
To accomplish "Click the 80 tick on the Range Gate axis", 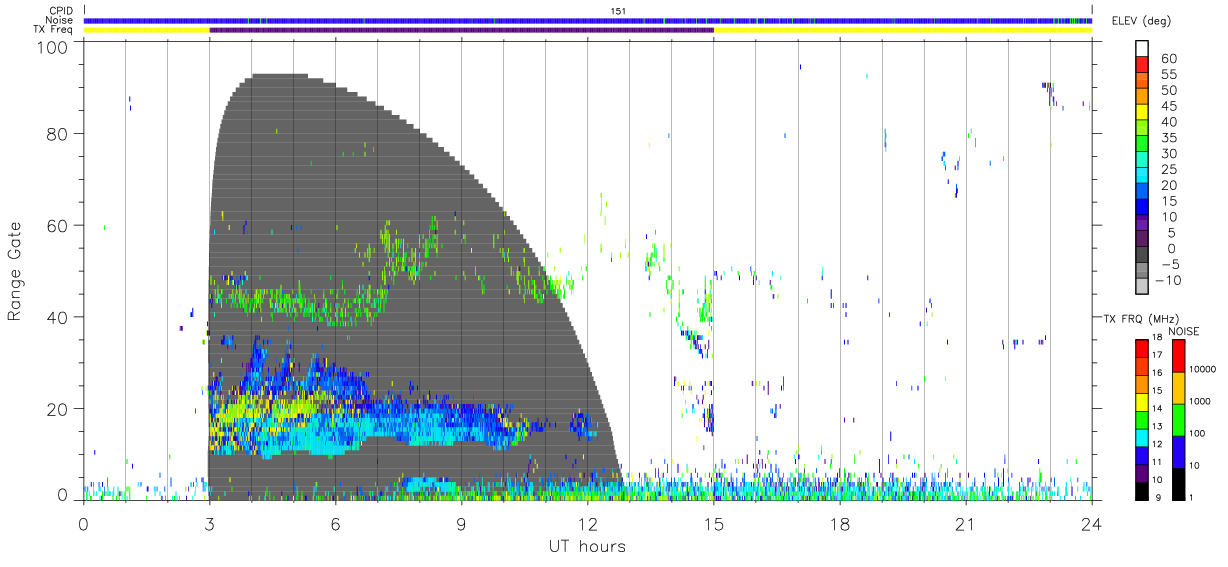I will (59, 134).
